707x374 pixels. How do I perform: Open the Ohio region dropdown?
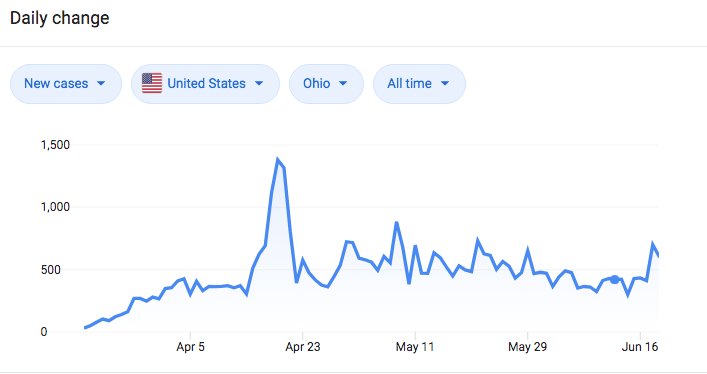(326, 84)
